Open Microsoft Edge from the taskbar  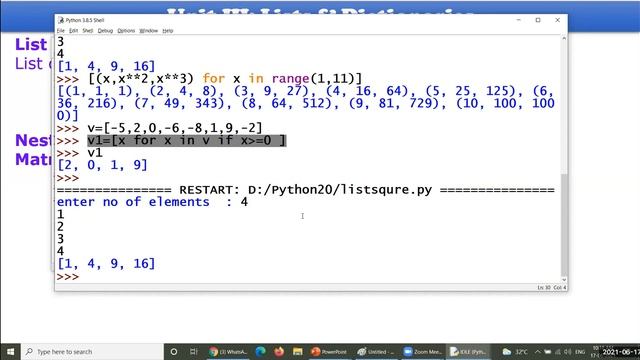tap(260, 351)
